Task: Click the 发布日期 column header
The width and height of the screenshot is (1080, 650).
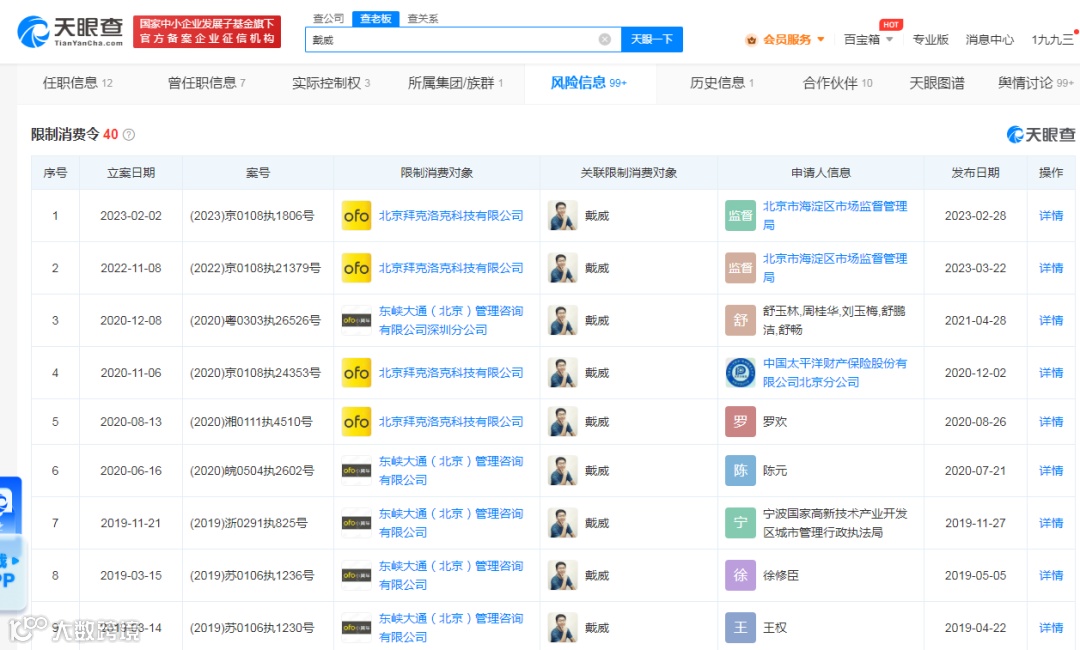Action: tap(975, 172)
